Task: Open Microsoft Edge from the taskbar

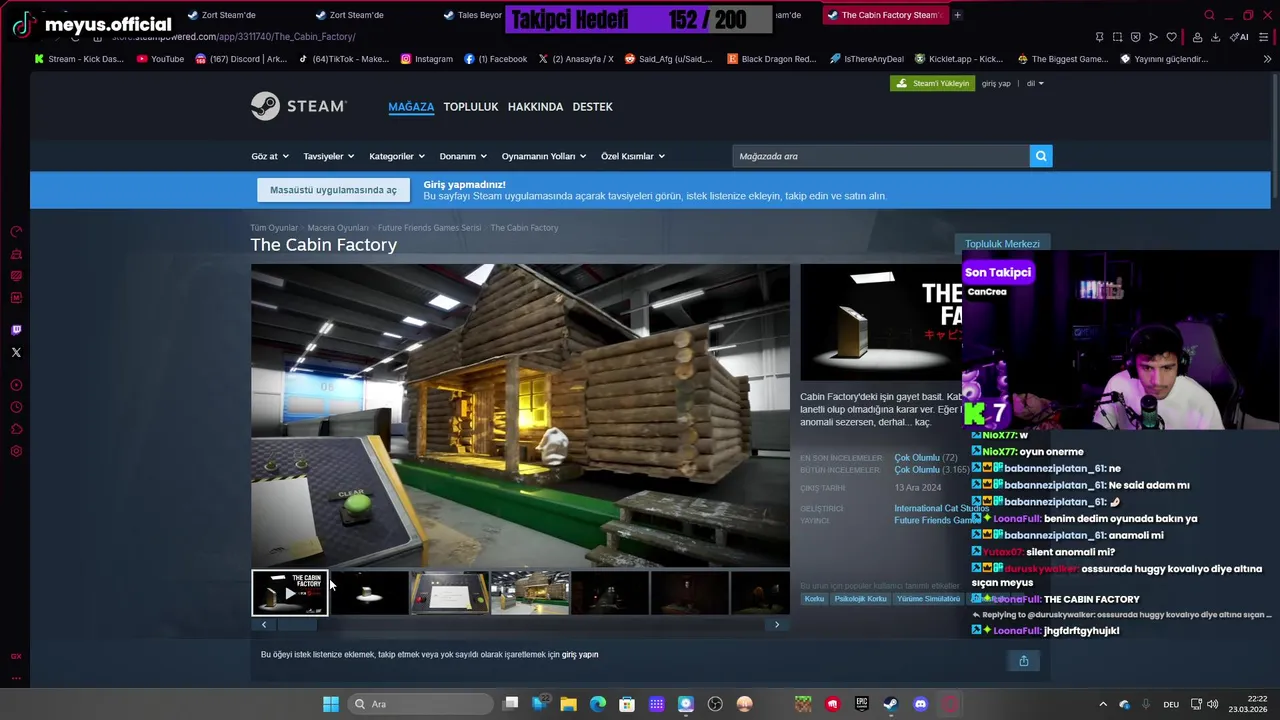Action: (x=598, y=704)
